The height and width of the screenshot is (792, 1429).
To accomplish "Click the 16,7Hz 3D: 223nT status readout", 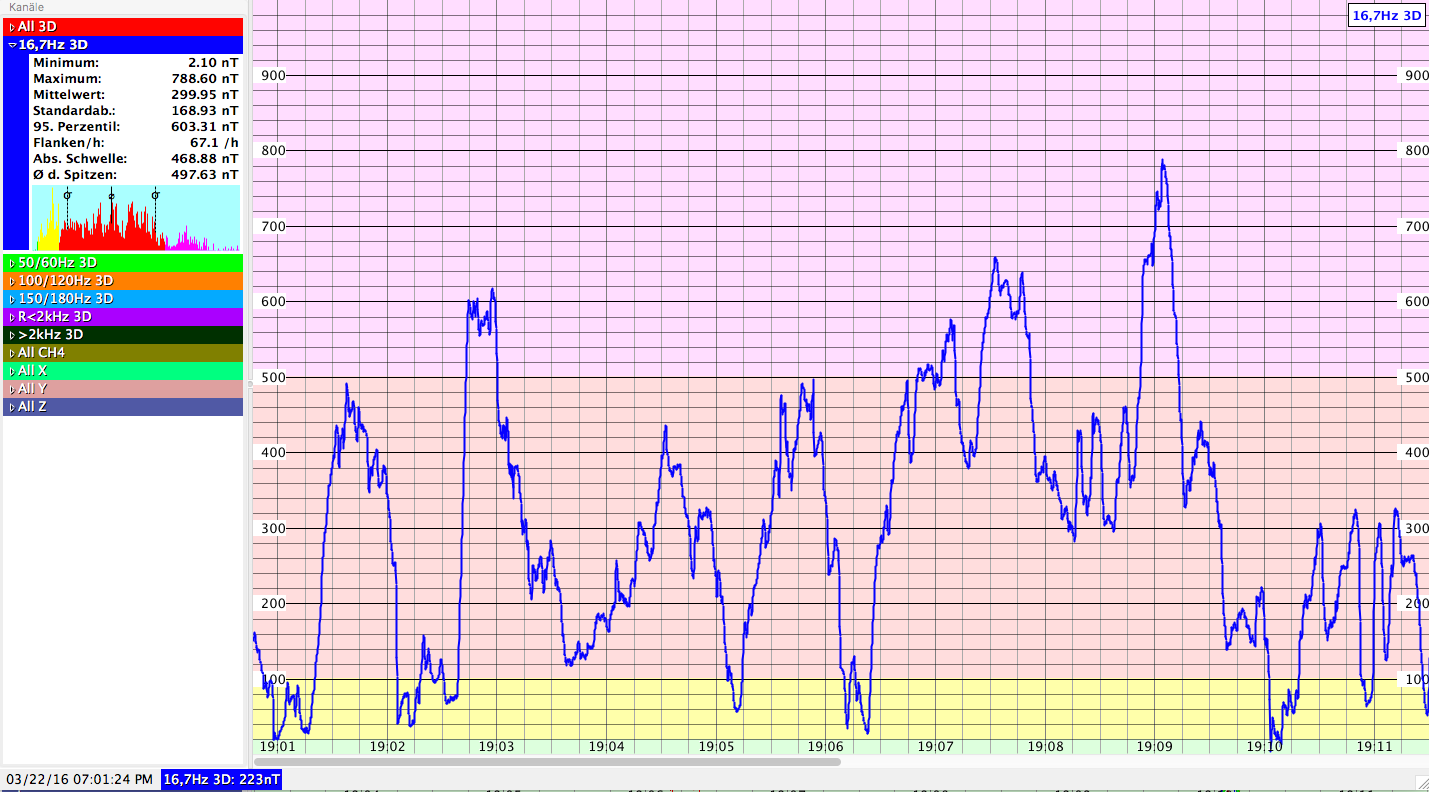I will click(x=222, y=779).
